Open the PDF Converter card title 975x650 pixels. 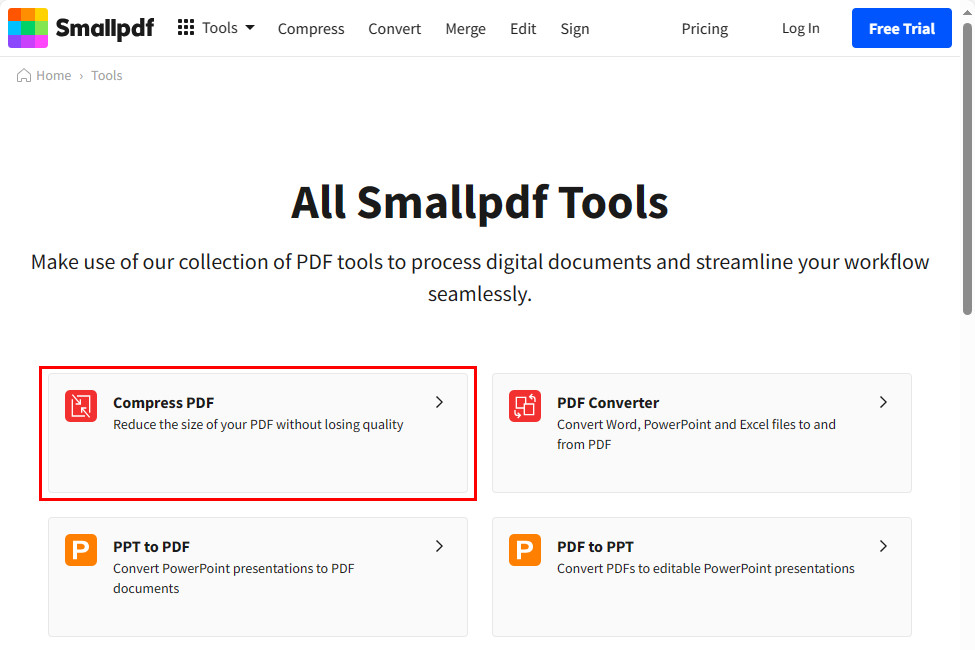608,402
